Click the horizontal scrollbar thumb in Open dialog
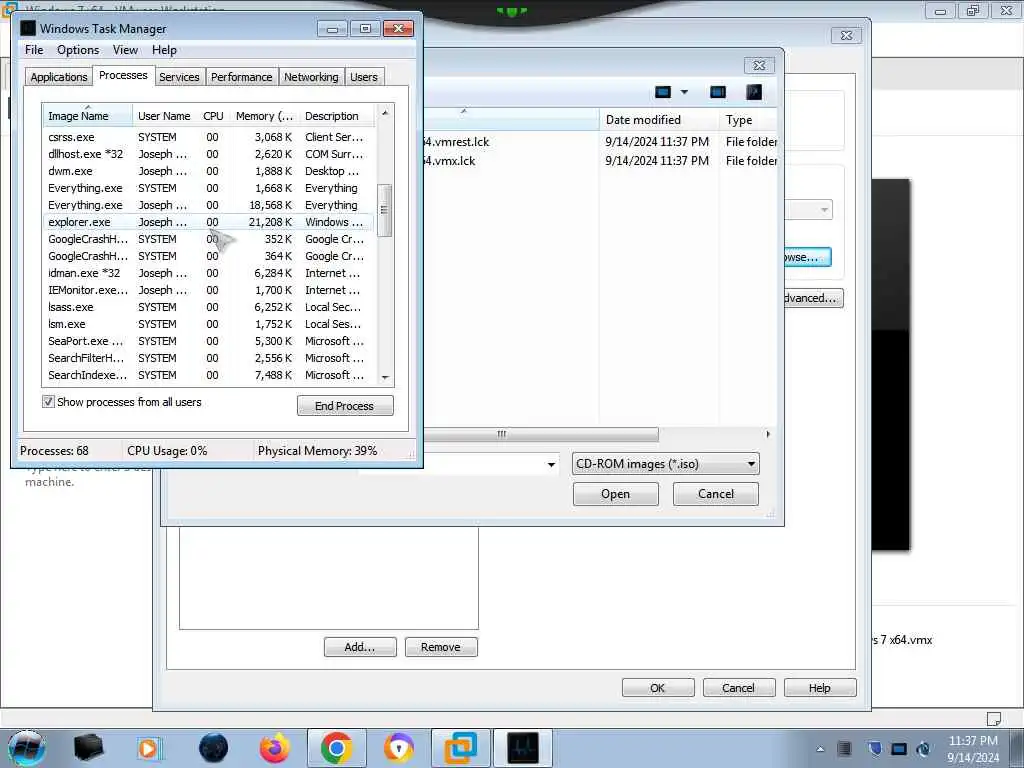Screen dimensions: 1024x768 [x=541, y=434]
